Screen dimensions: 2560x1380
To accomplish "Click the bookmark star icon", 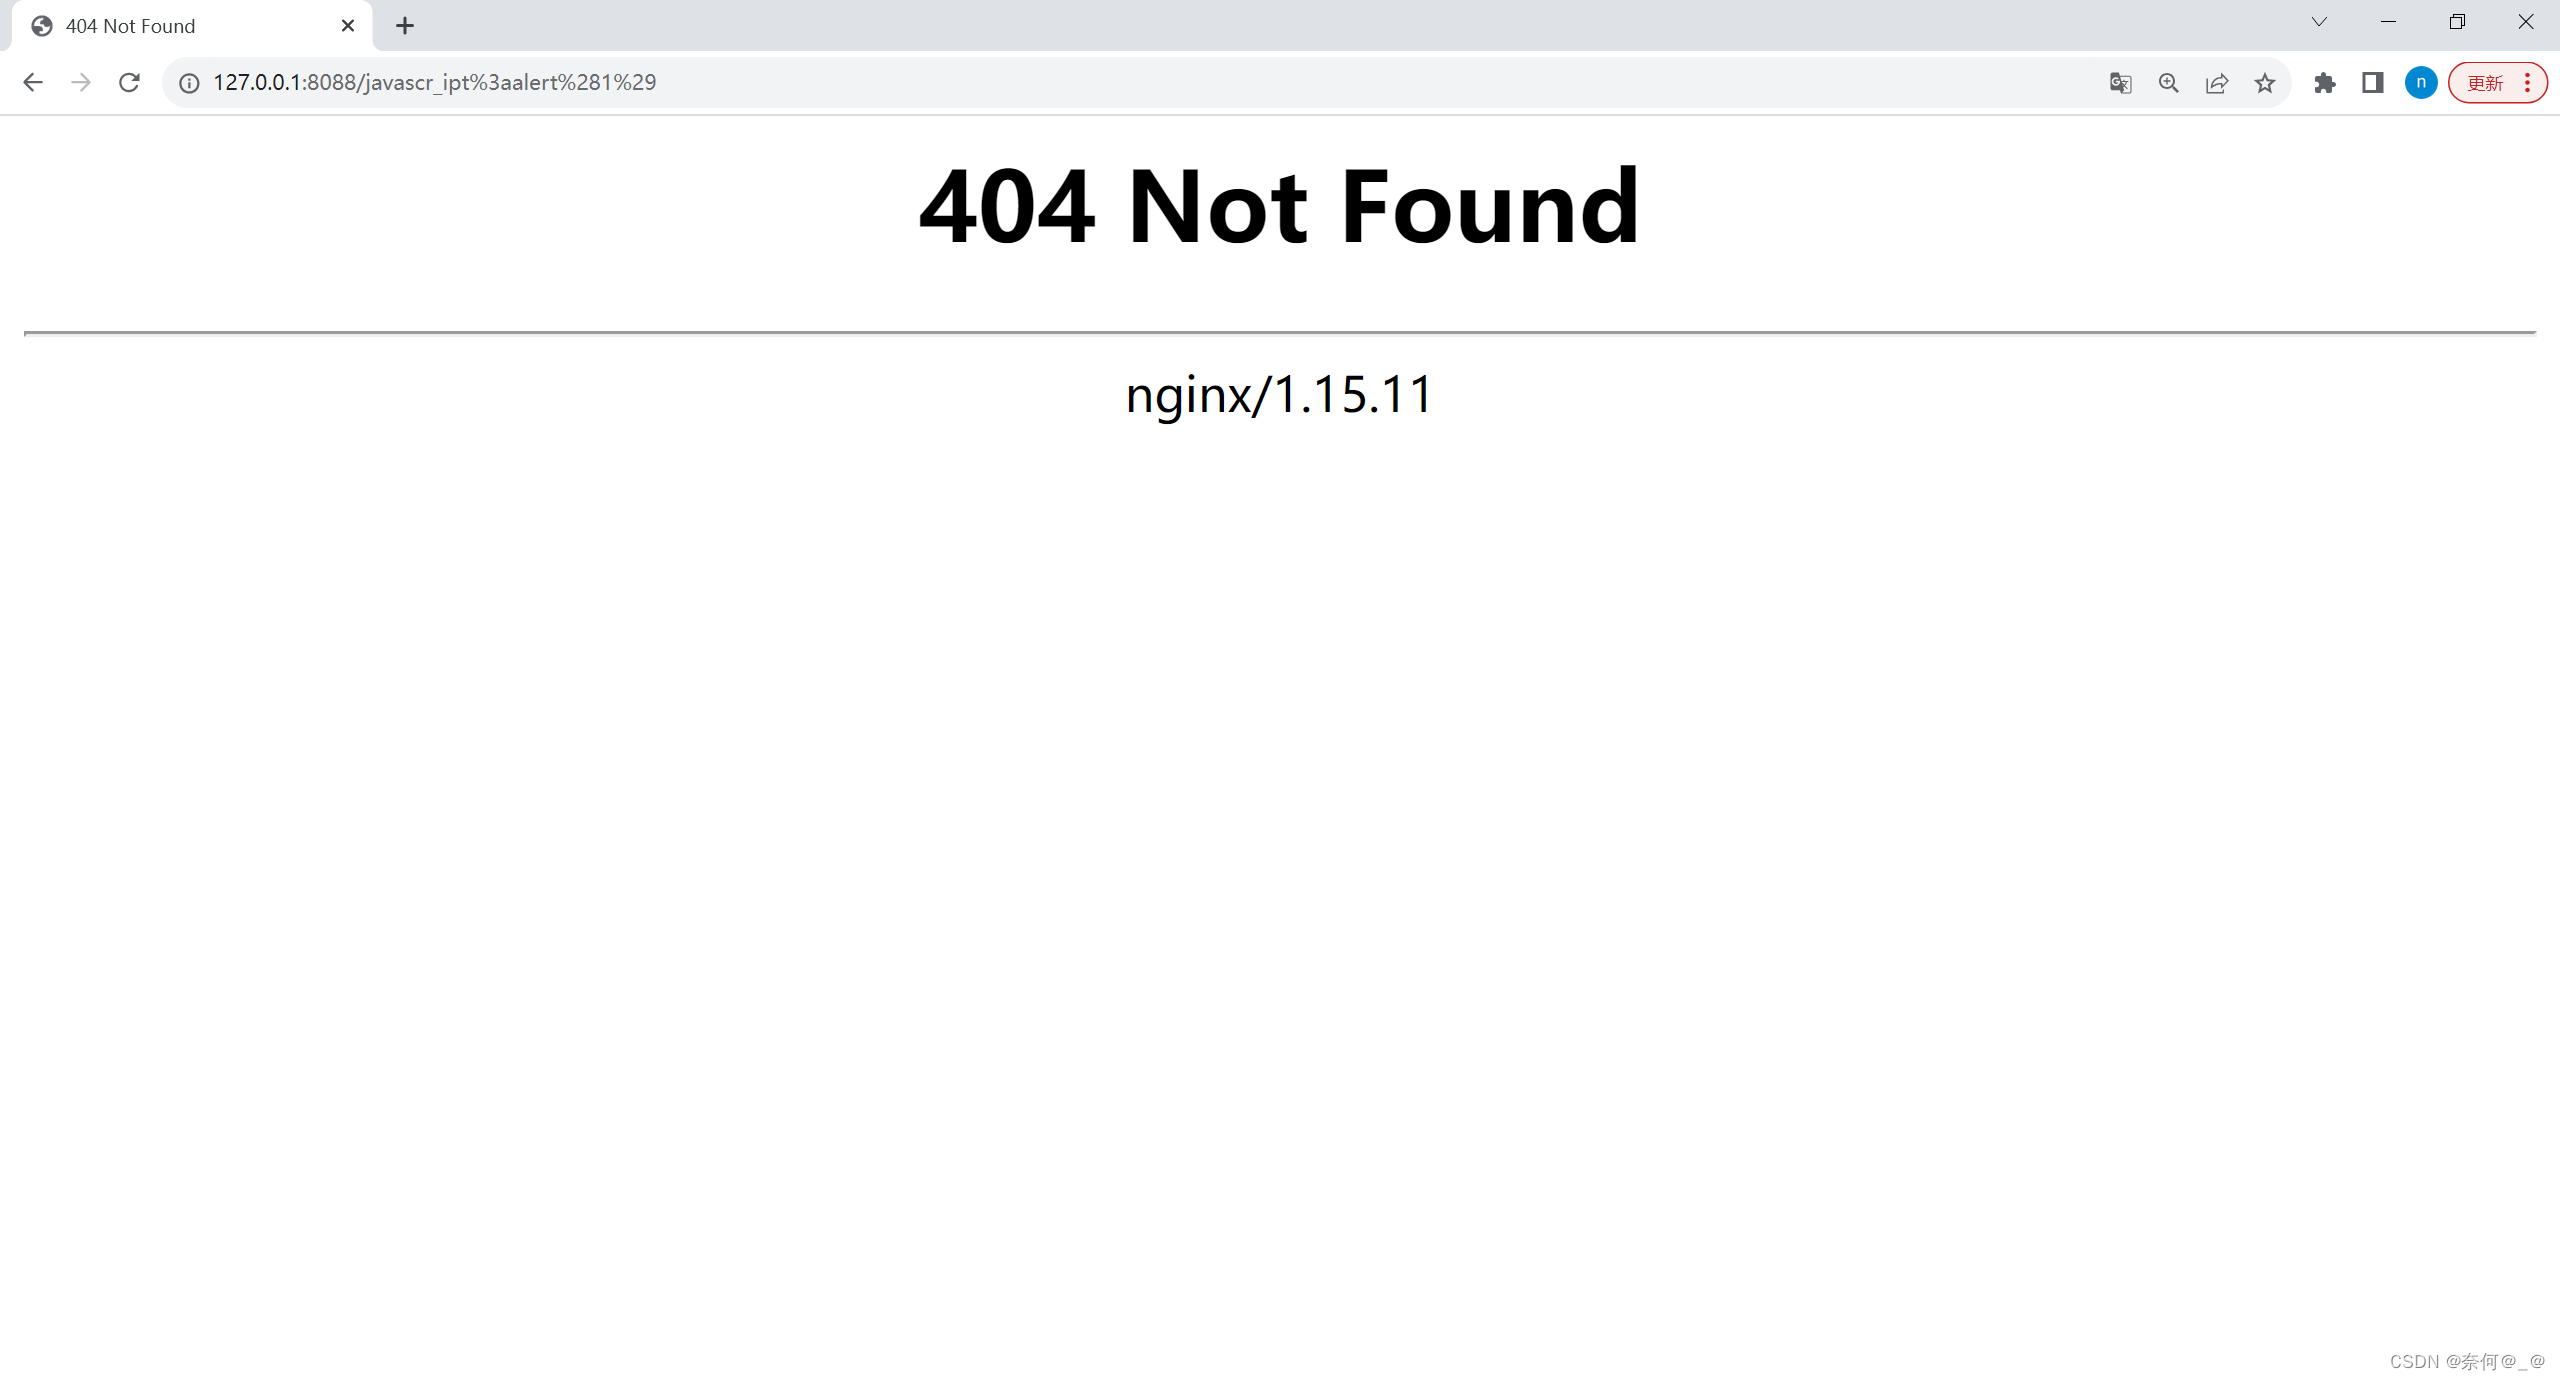I will click(x=2266, y=82).
